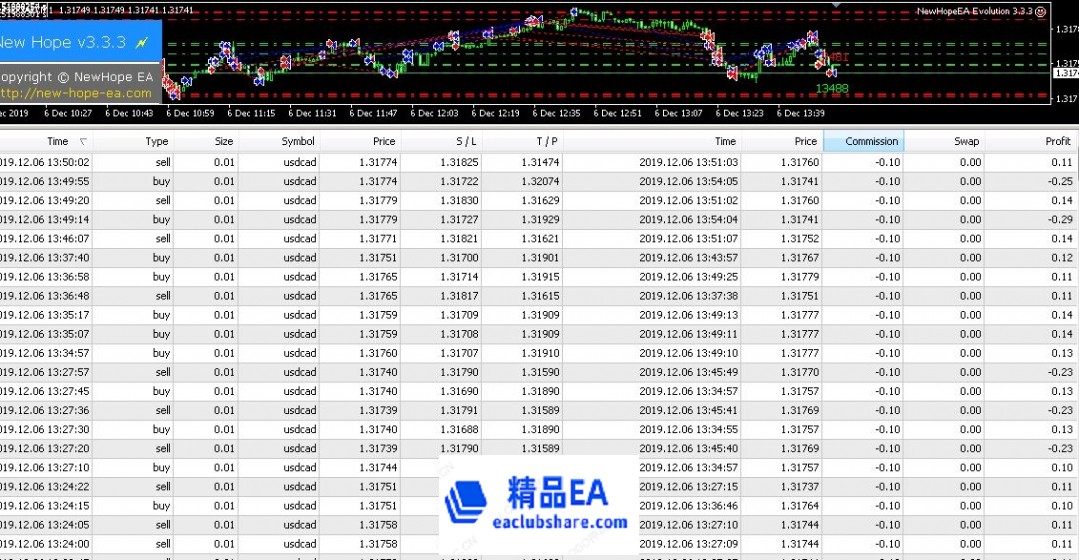The width and height of the screenshot is (1079, 560).
Task: Click the S / L column header
Action: click(x=466, y=141)
